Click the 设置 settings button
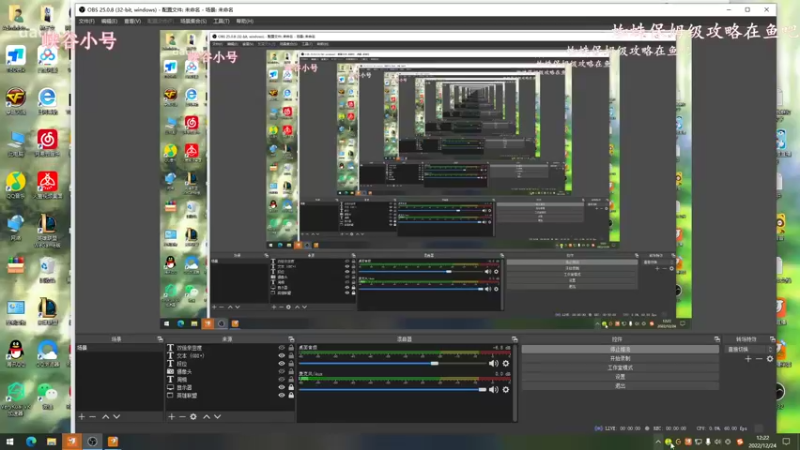800x450 pixels. pos(620,377)
